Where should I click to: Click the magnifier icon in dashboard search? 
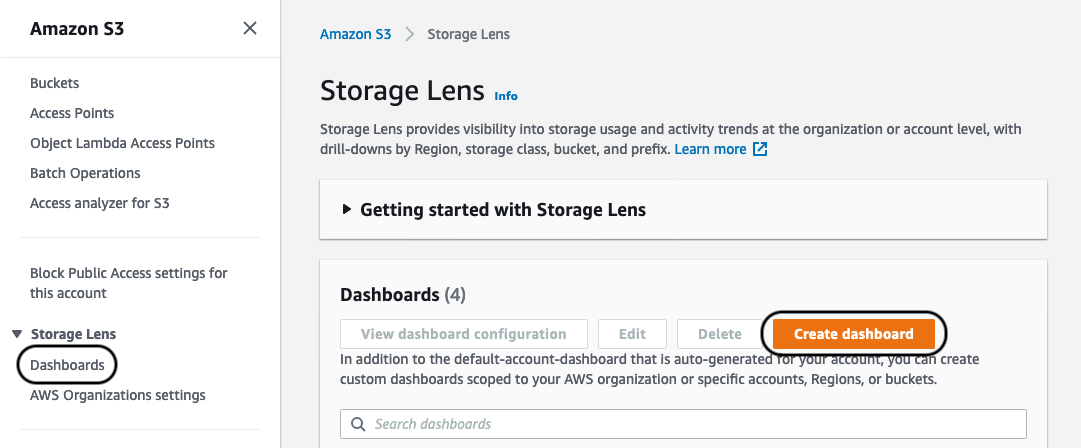click(358, 424)
